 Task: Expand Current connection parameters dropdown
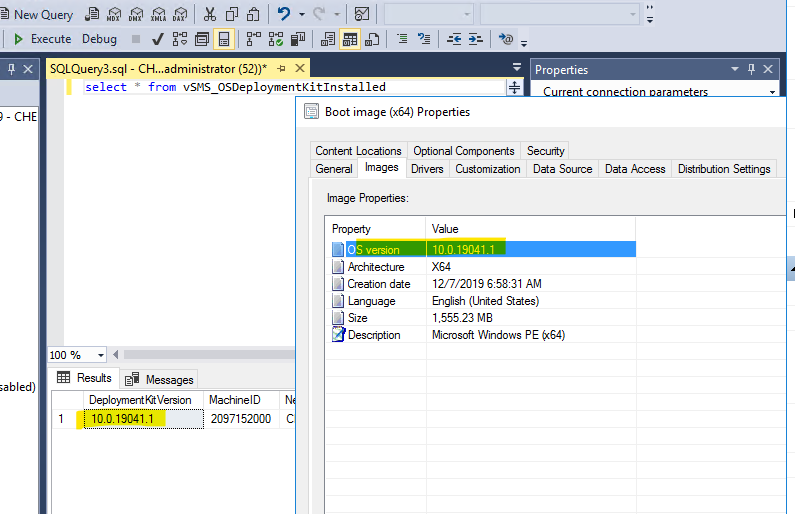[772, 92]
